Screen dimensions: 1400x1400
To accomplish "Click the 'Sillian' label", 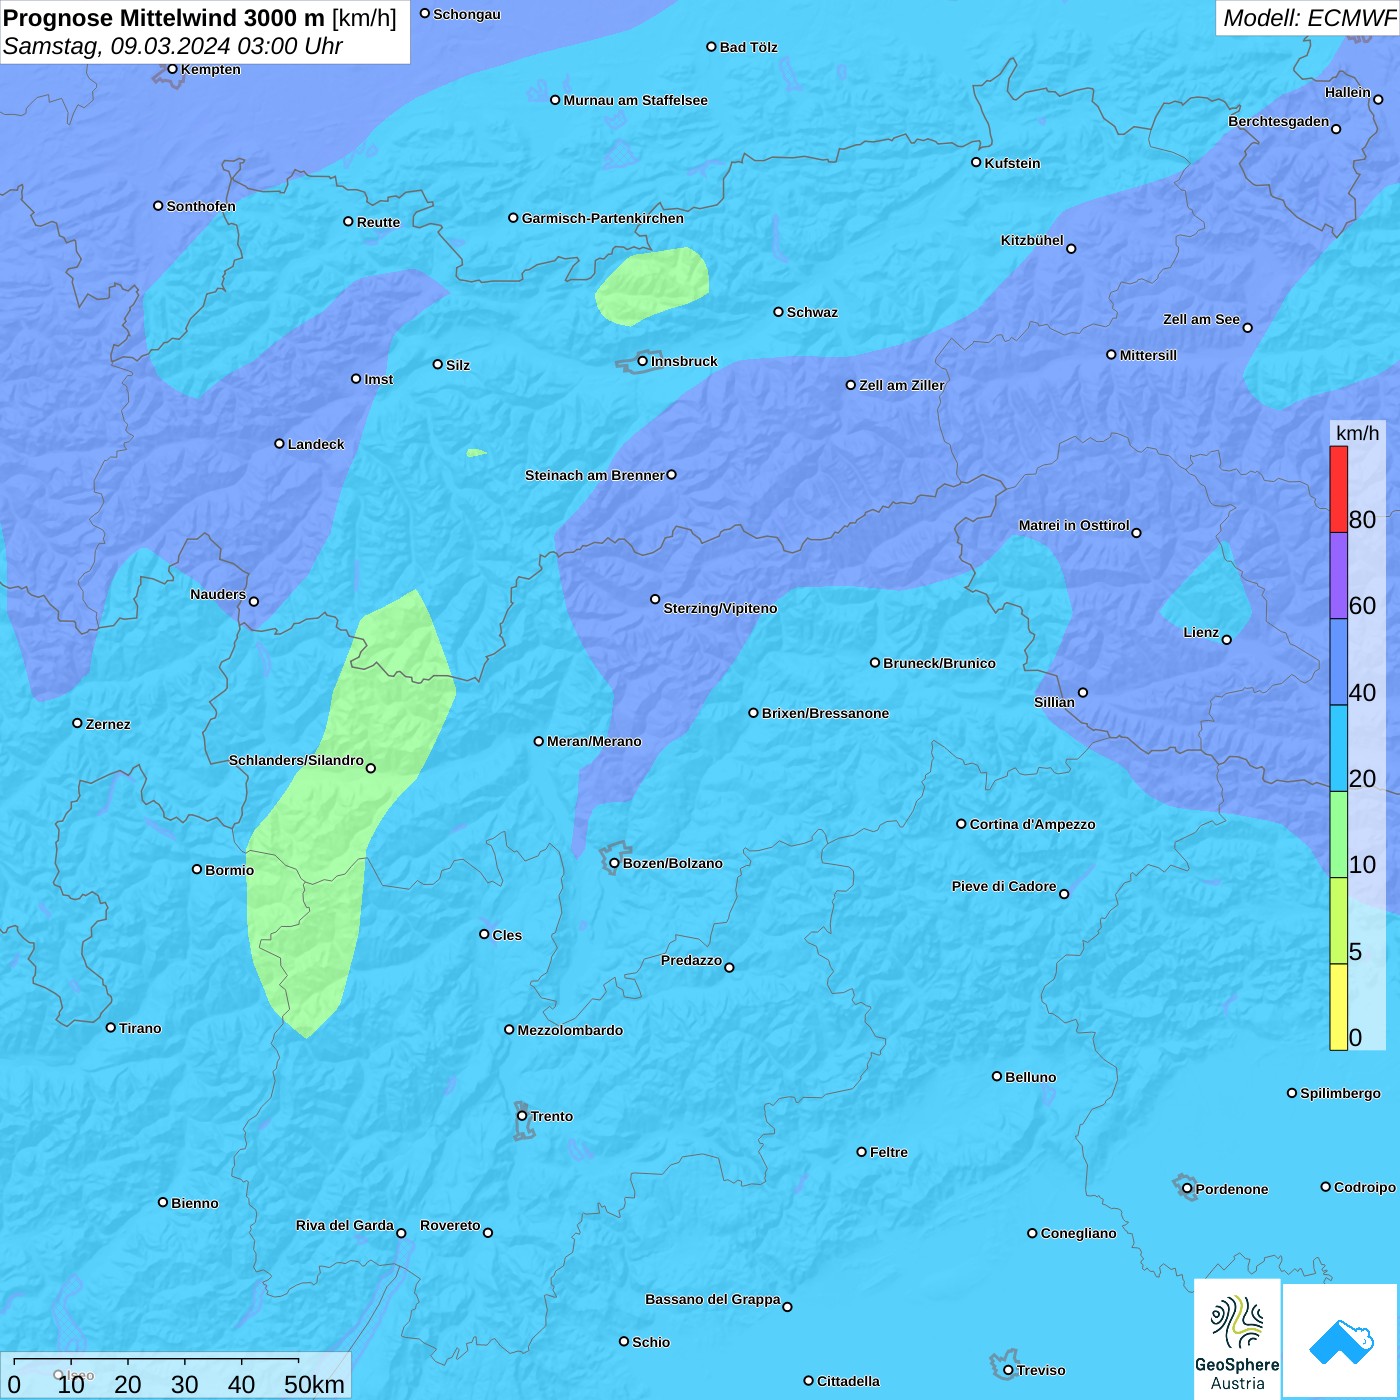I will (x=1054, y=702).
